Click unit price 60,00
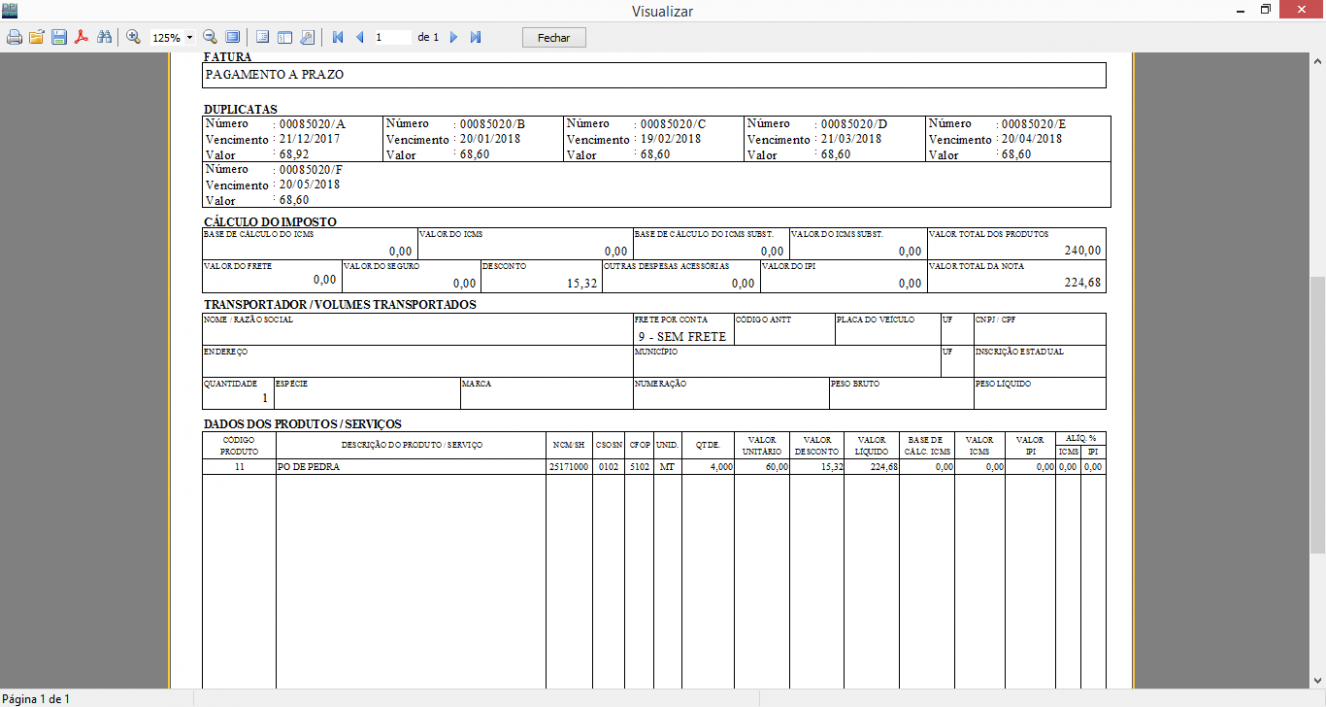 [x=776, y=467]
